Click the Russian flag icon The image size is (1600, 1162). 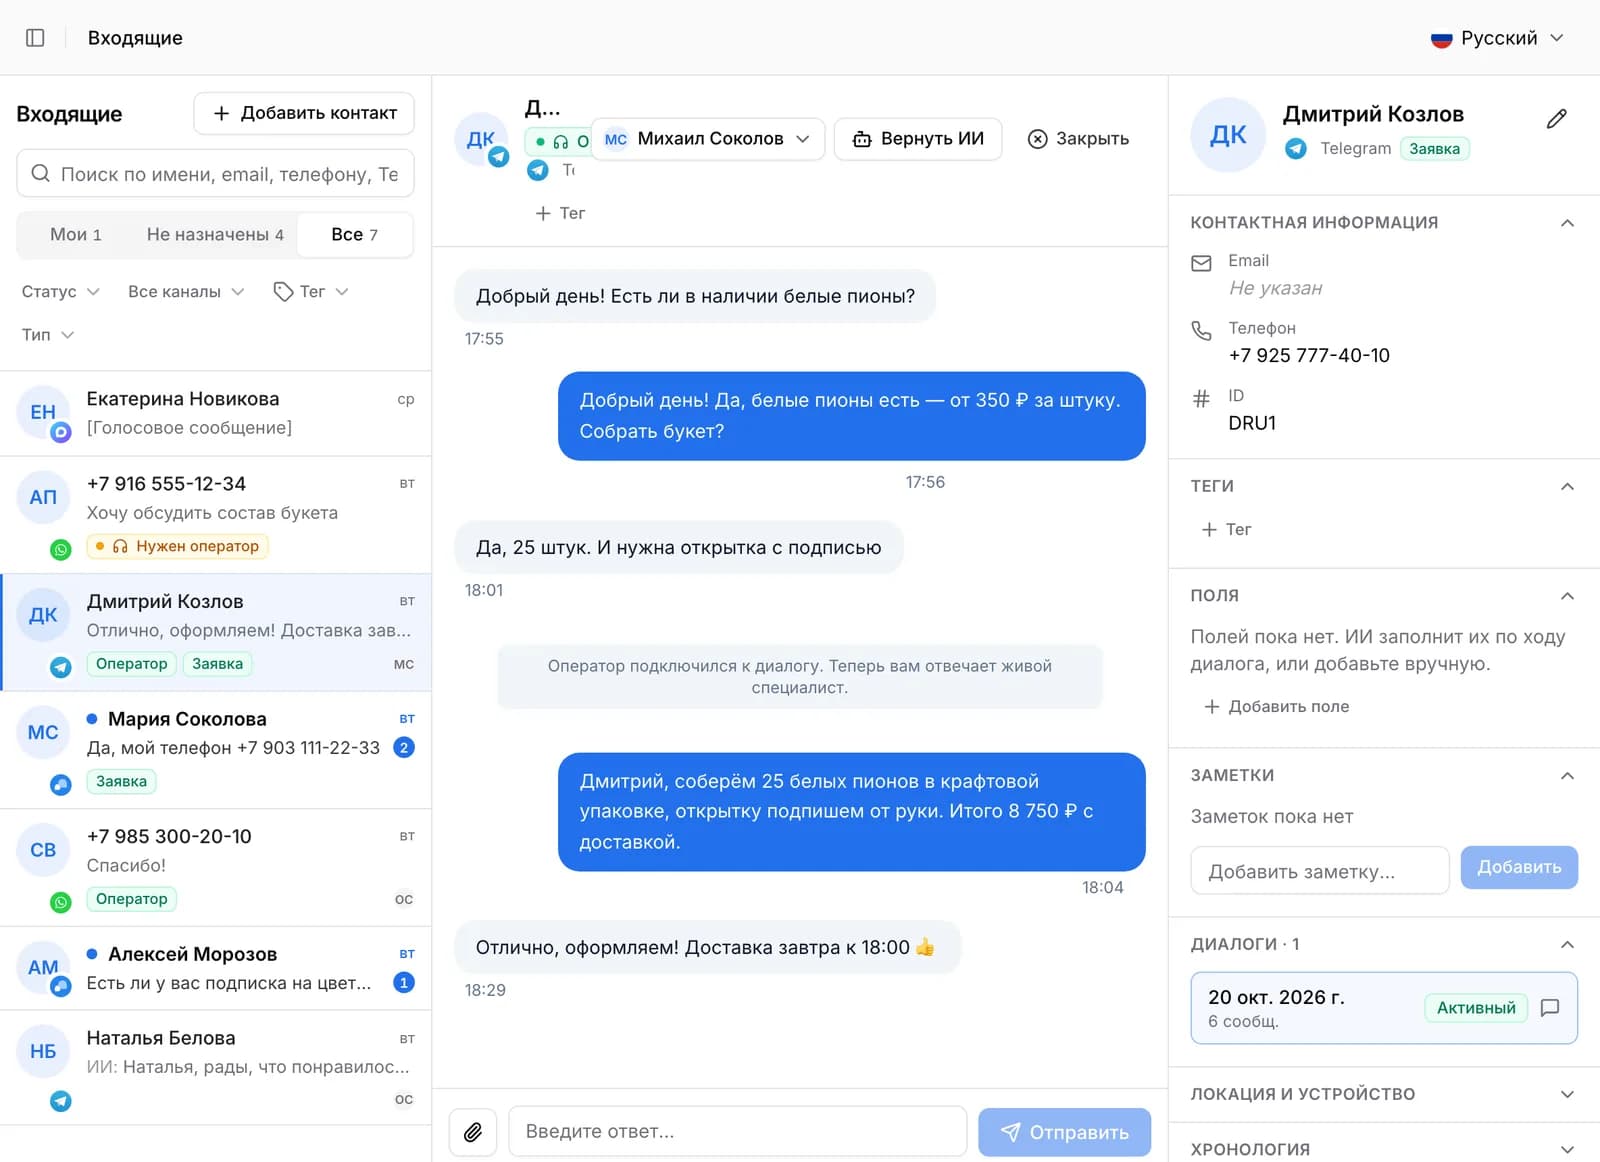point(1441,39)
